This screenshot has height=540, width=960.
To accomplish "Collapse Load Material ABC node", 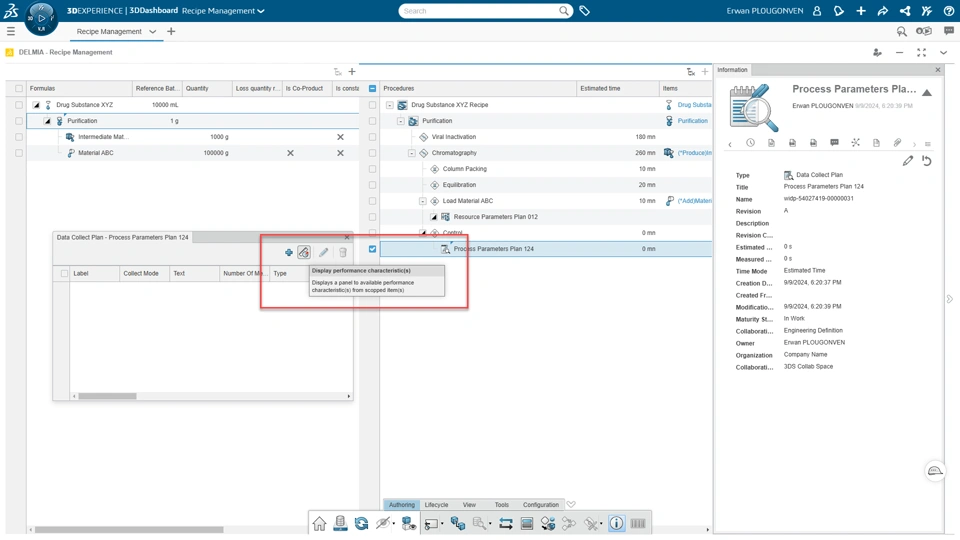I will [422, 201].
